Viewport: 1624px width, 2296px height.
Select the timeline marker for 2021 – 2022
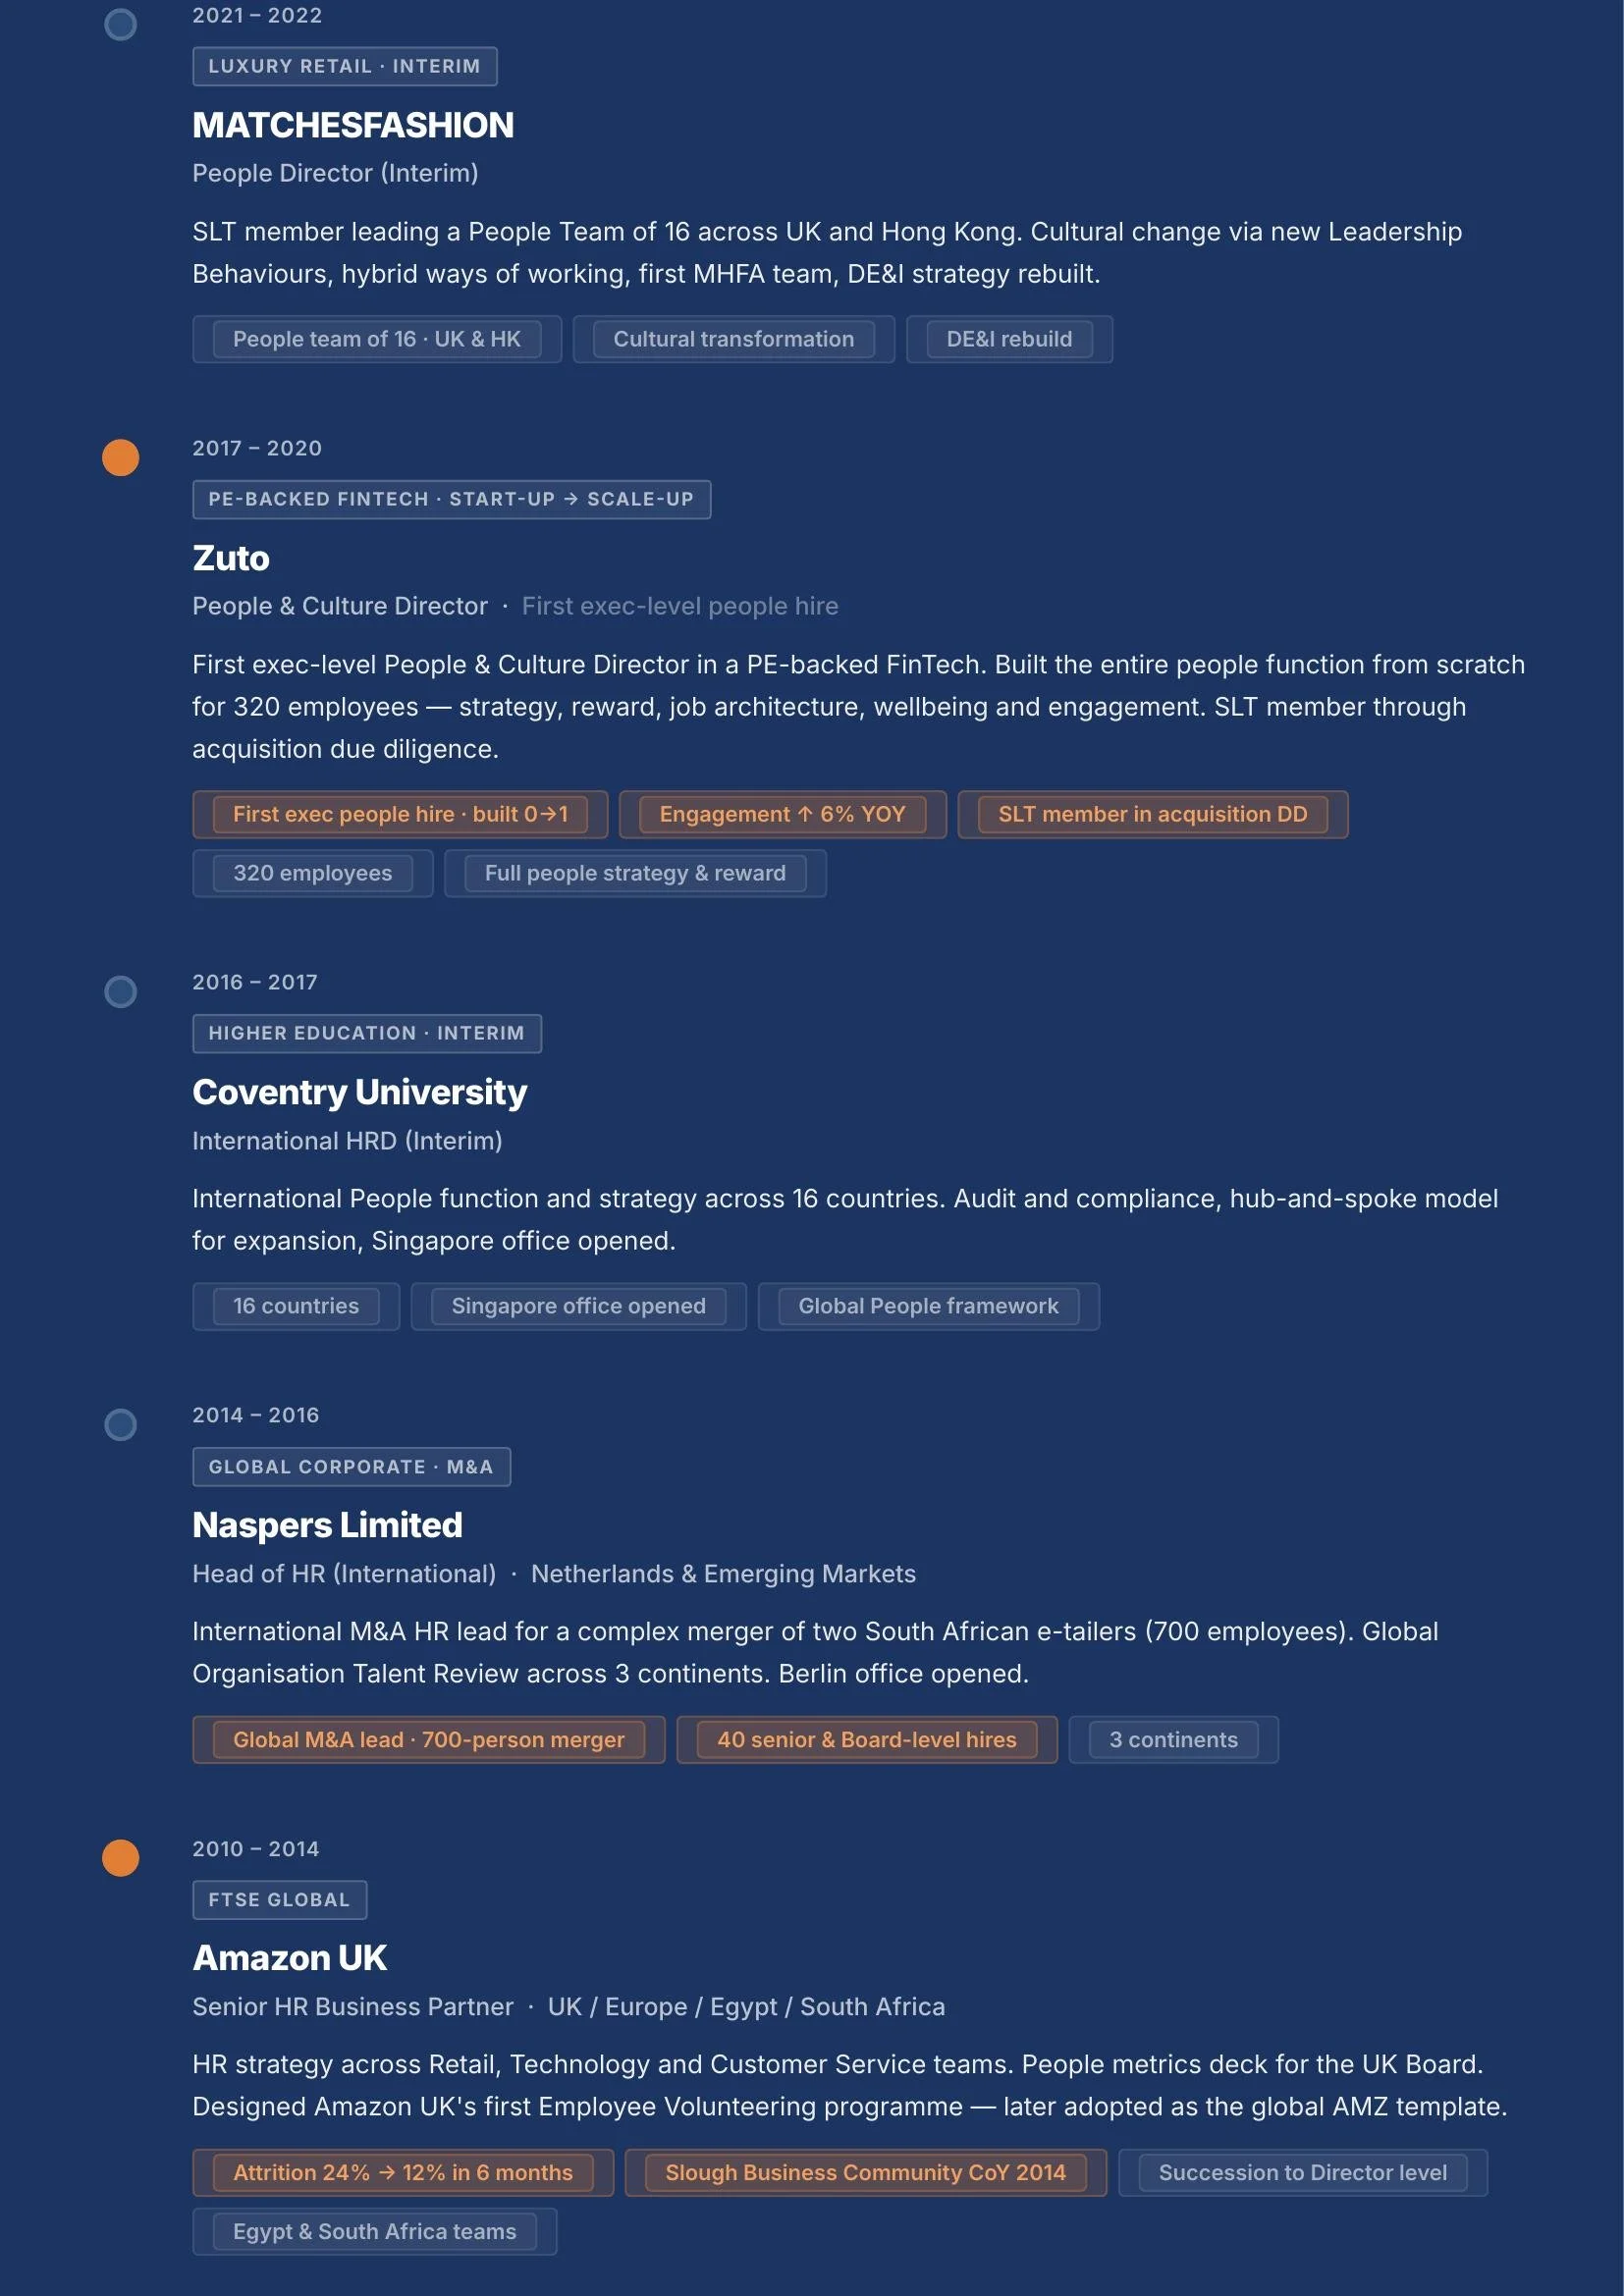point(121,25)
